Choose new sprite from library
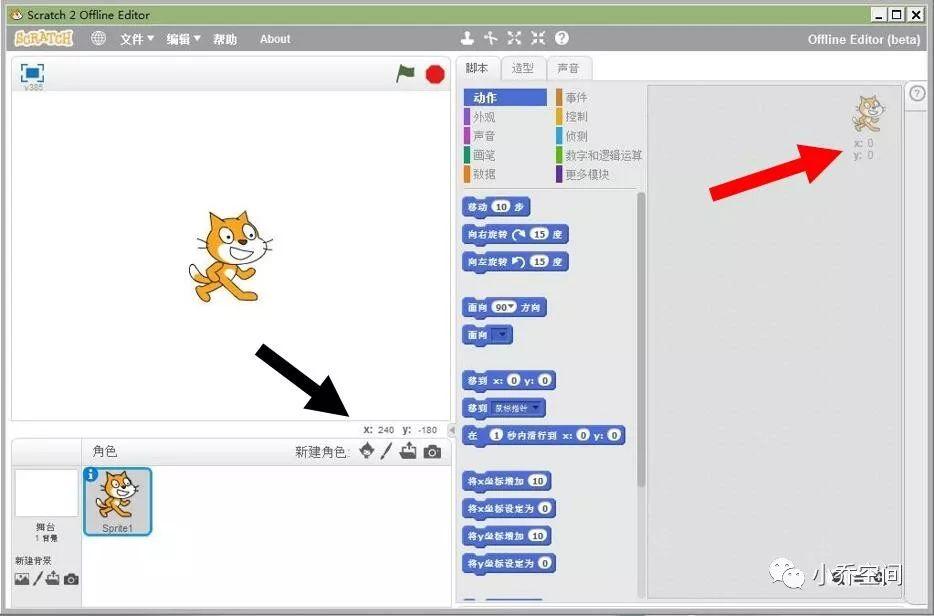Image resolution: width=934 pixels, height=616 pixels. point(367,452)
